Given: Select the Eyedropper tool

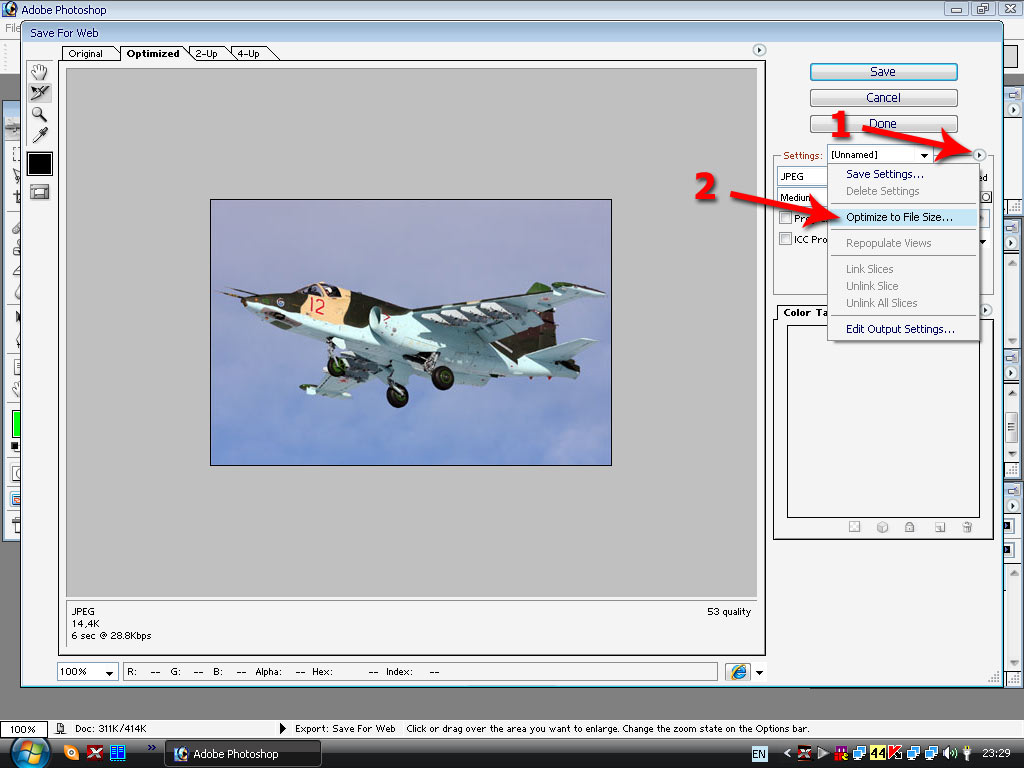Looking at the screenshot, I should coord(40,135).
